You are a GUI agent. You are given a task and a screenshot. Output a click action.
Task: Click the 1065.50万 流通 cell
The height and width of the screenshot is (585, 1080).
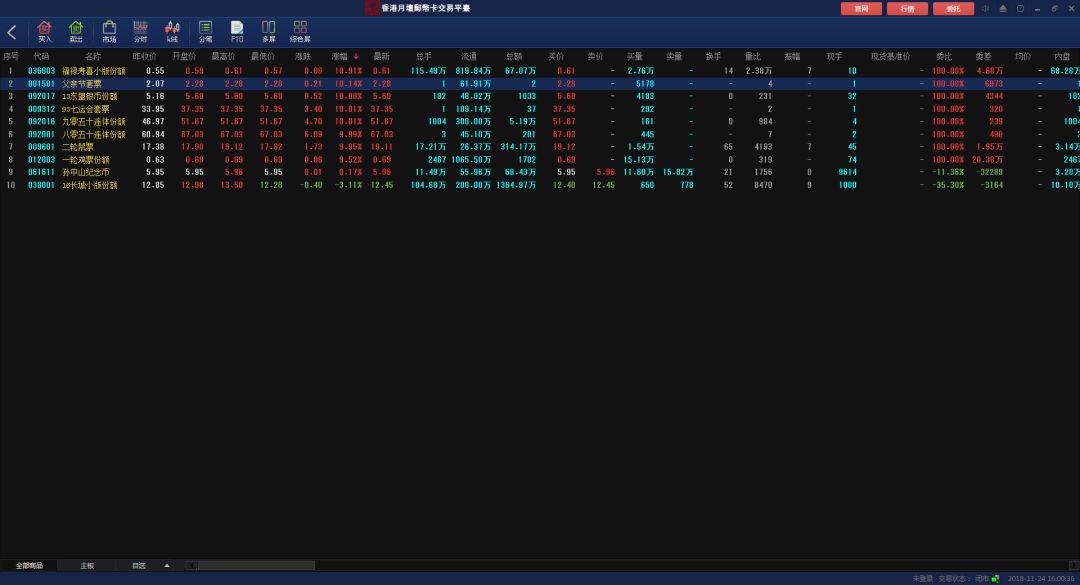[x=471, y=159]
